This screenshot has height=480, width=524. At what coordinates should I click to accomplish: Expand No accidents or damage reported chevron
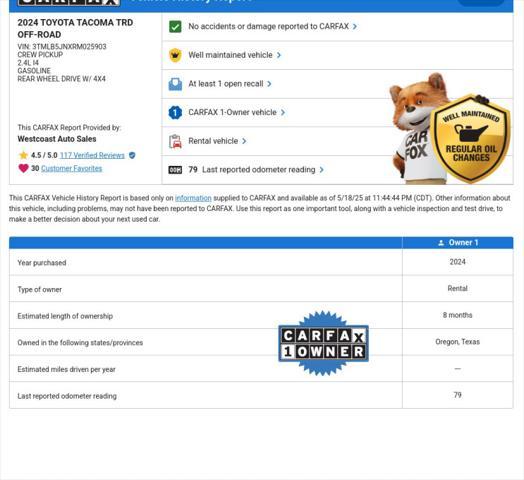(x=355, y=26)
